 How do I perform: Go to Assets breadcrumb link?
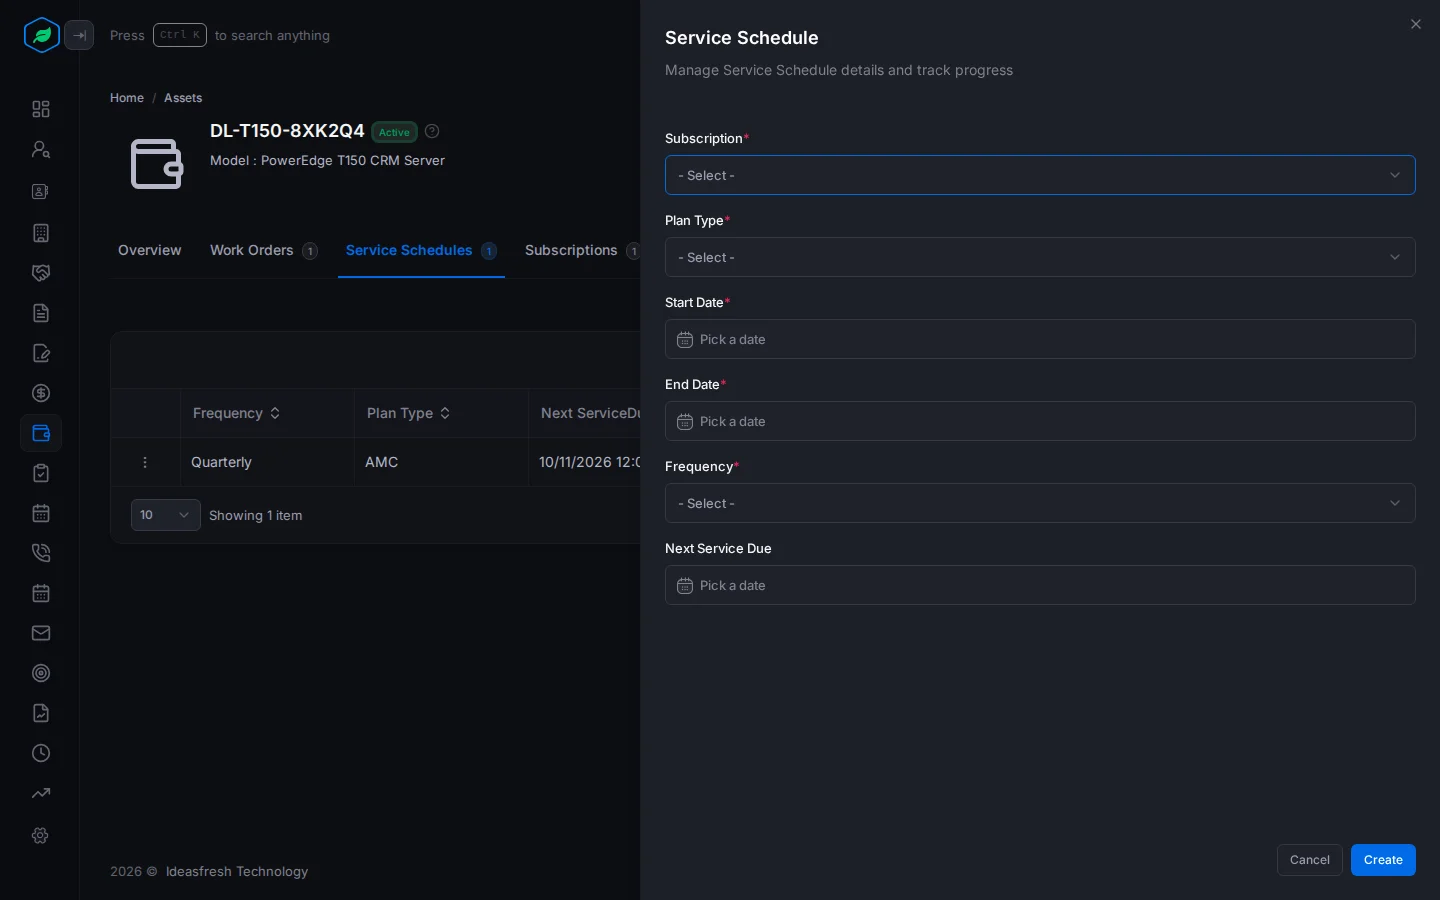tap(183, 98)
